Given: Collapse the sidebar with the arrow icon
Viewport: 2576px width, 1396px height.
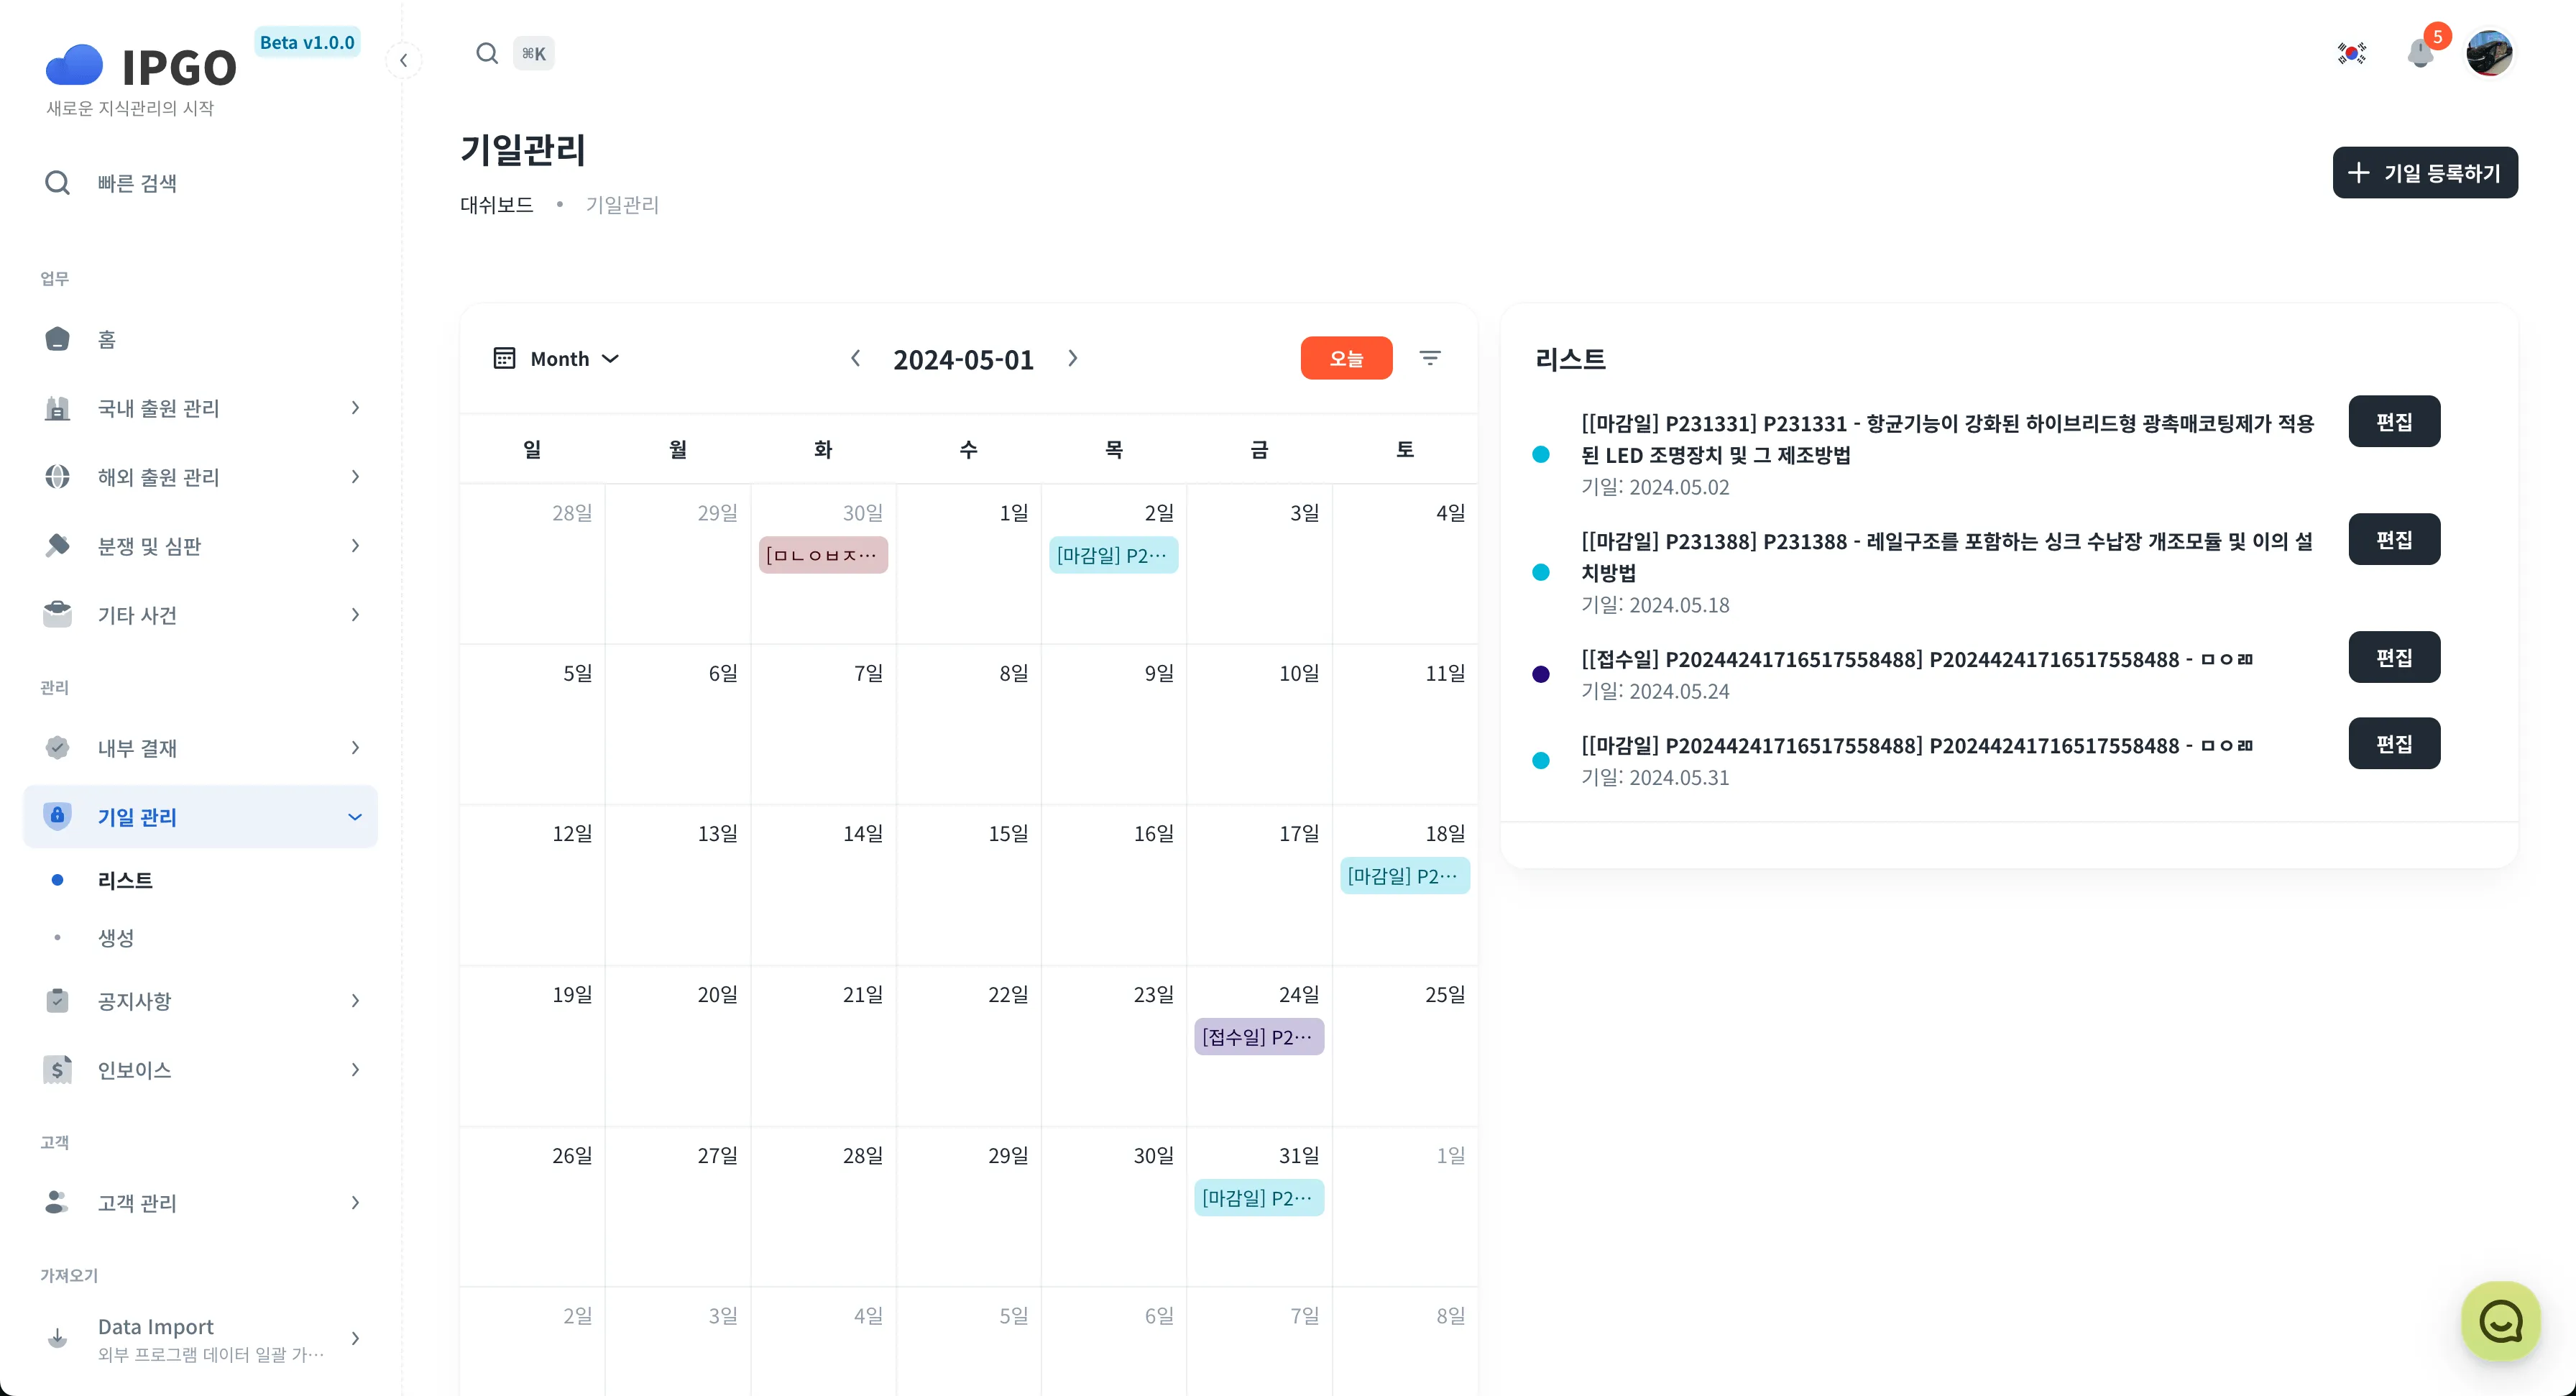Looking at the screenshot, I should (x=403, y=60).
